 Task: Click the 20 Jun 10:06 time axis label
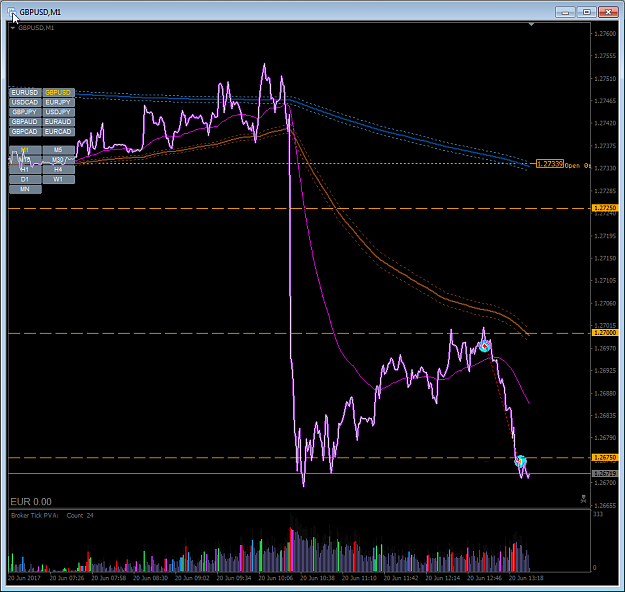275,578
